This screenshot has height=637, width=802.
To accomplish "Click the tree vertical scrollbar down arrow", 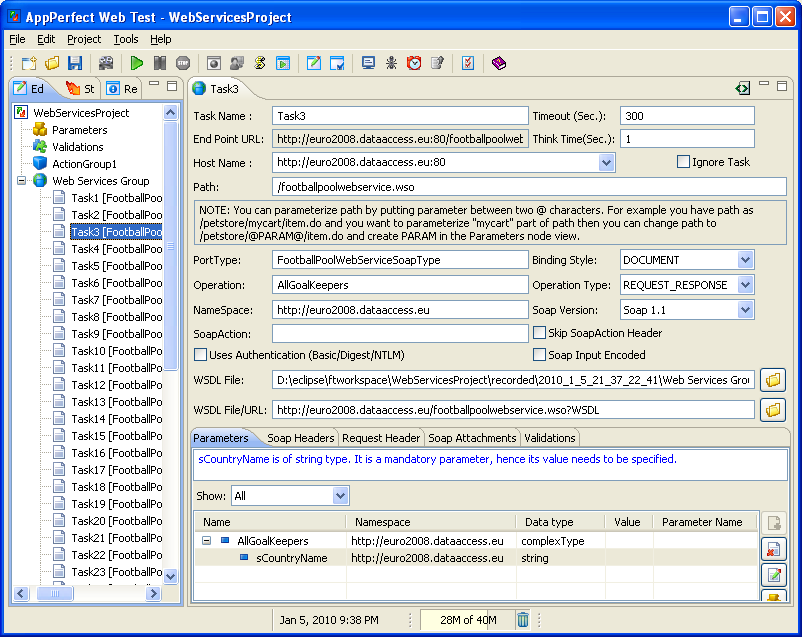I will 171,576.
